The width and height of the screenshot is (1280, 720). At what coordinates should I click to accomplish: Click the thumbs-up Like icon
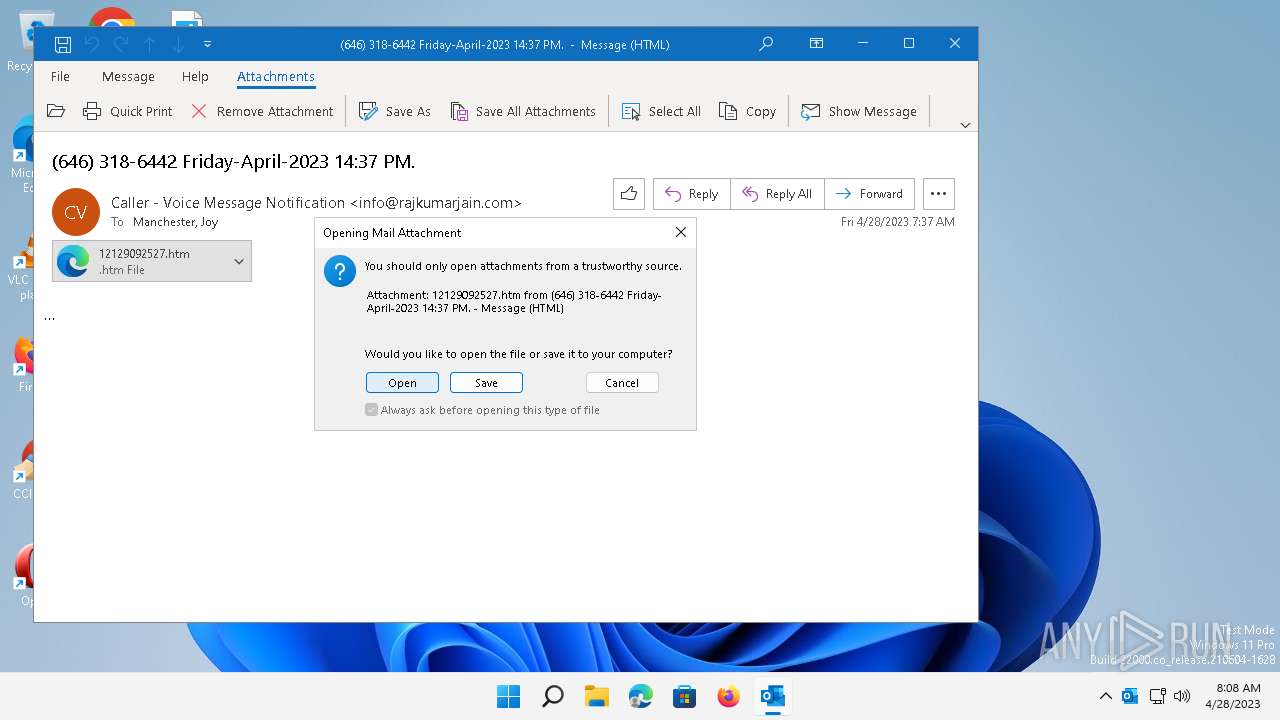[628, 194]
